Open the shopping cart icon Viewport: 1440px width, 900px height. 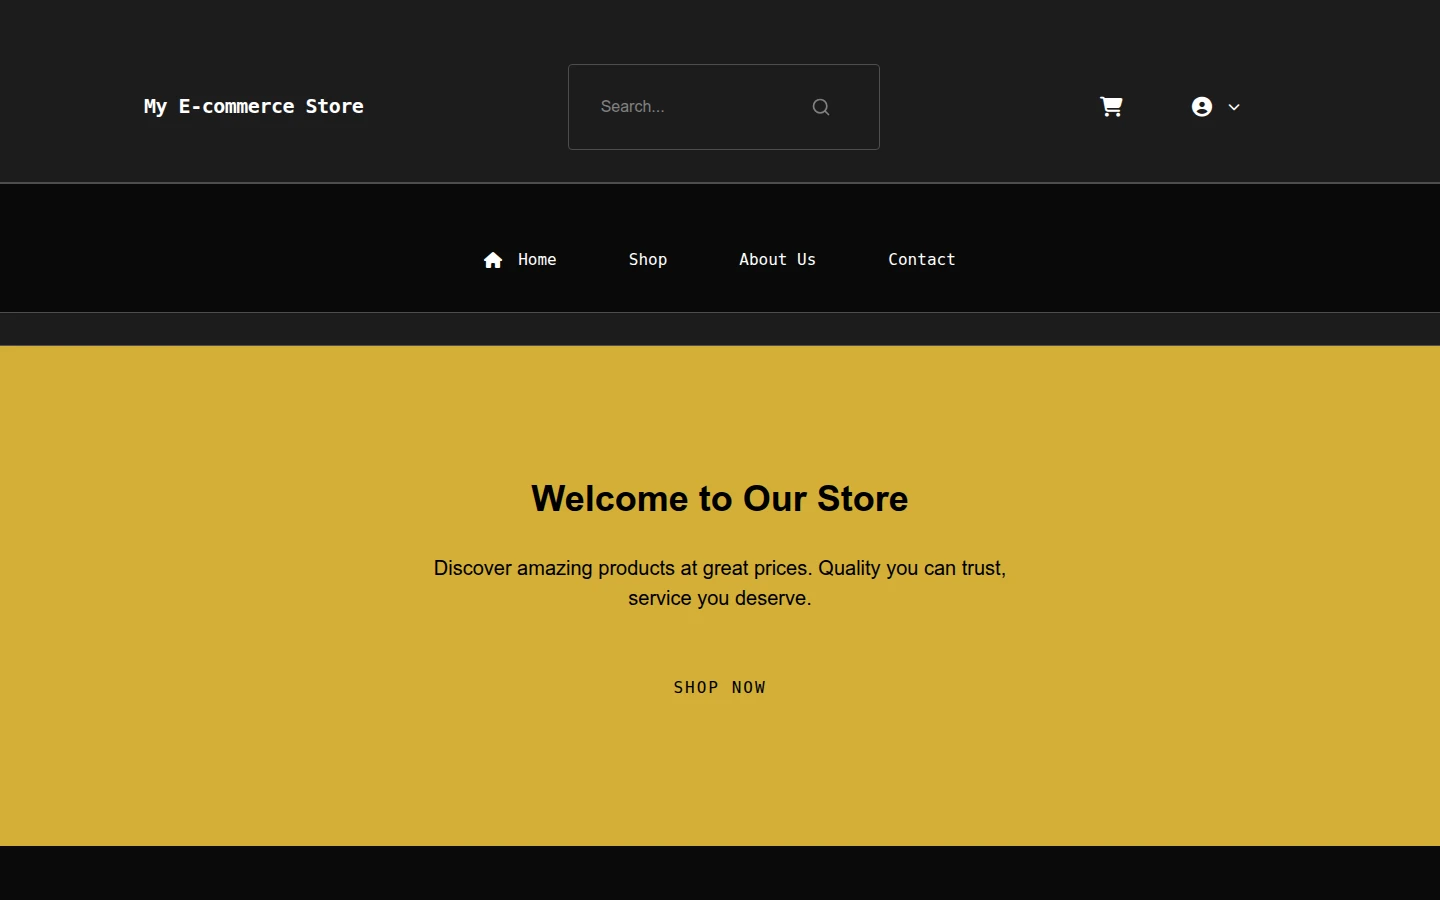[1111, 107]
